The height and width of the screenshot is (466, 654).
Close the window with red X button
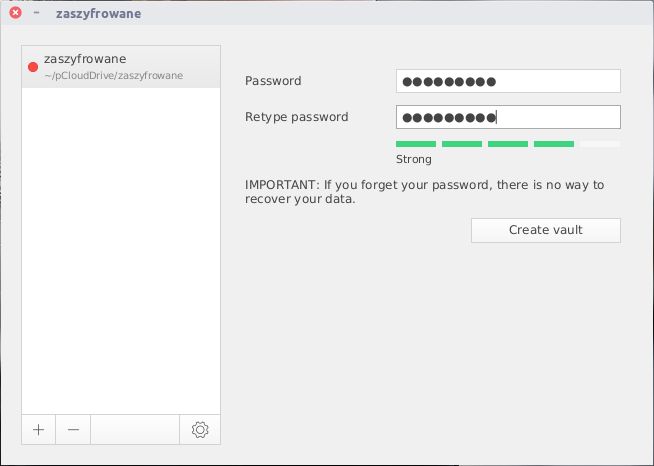[15, 13]
